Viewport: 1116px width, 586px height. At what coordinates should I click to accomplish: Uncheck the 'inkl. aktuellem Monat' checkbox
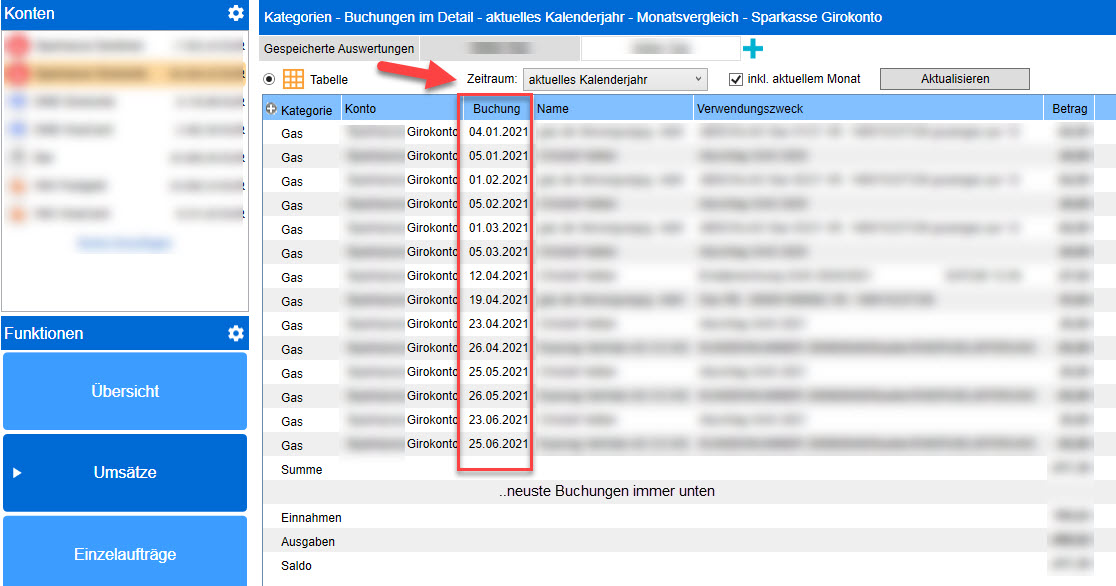click(x=736, y=79)
